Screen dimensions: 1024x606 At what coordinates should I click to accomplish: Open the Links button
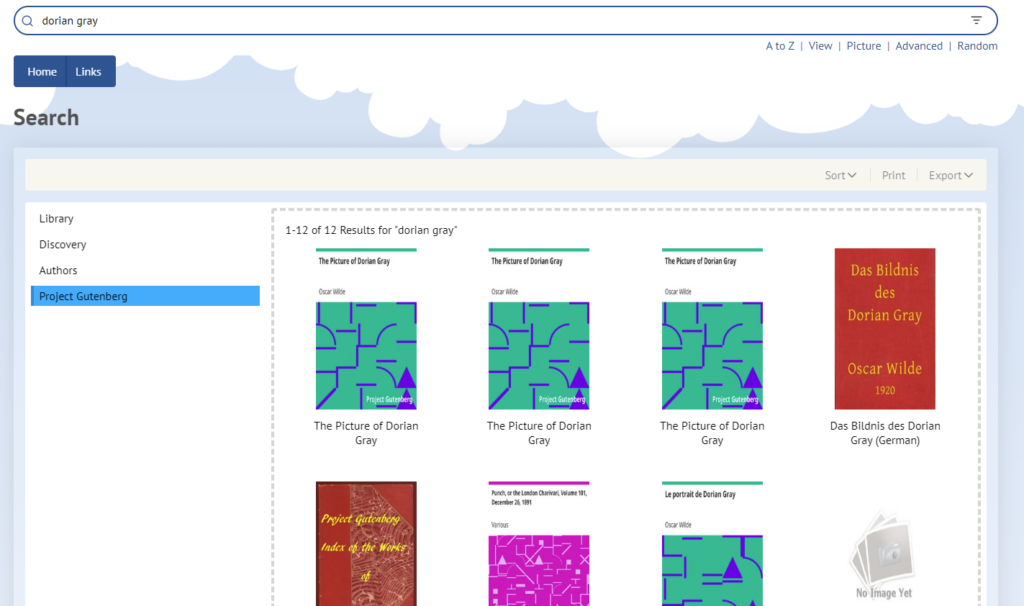89,72
